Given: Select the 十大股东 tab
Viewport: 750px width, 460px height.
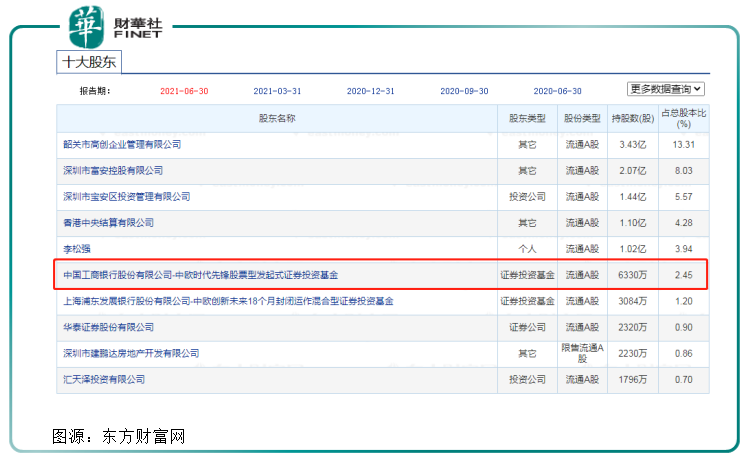Looking at the screenshot, I should (89, 62).
